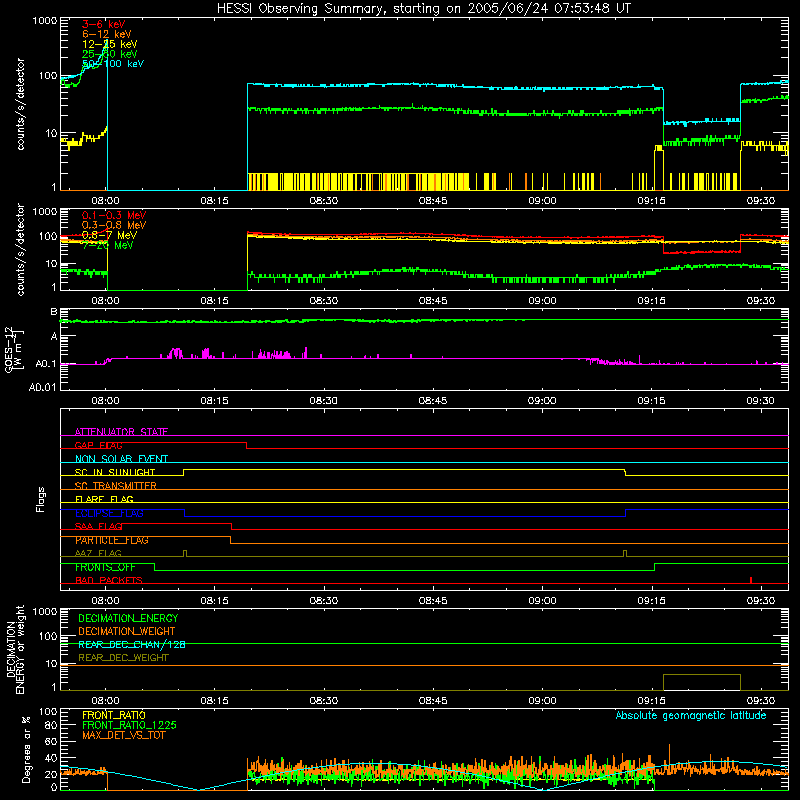The image size is (800, 800).
Task: Select the DECIMATION_ENERGY legend label
Action: 128,618
